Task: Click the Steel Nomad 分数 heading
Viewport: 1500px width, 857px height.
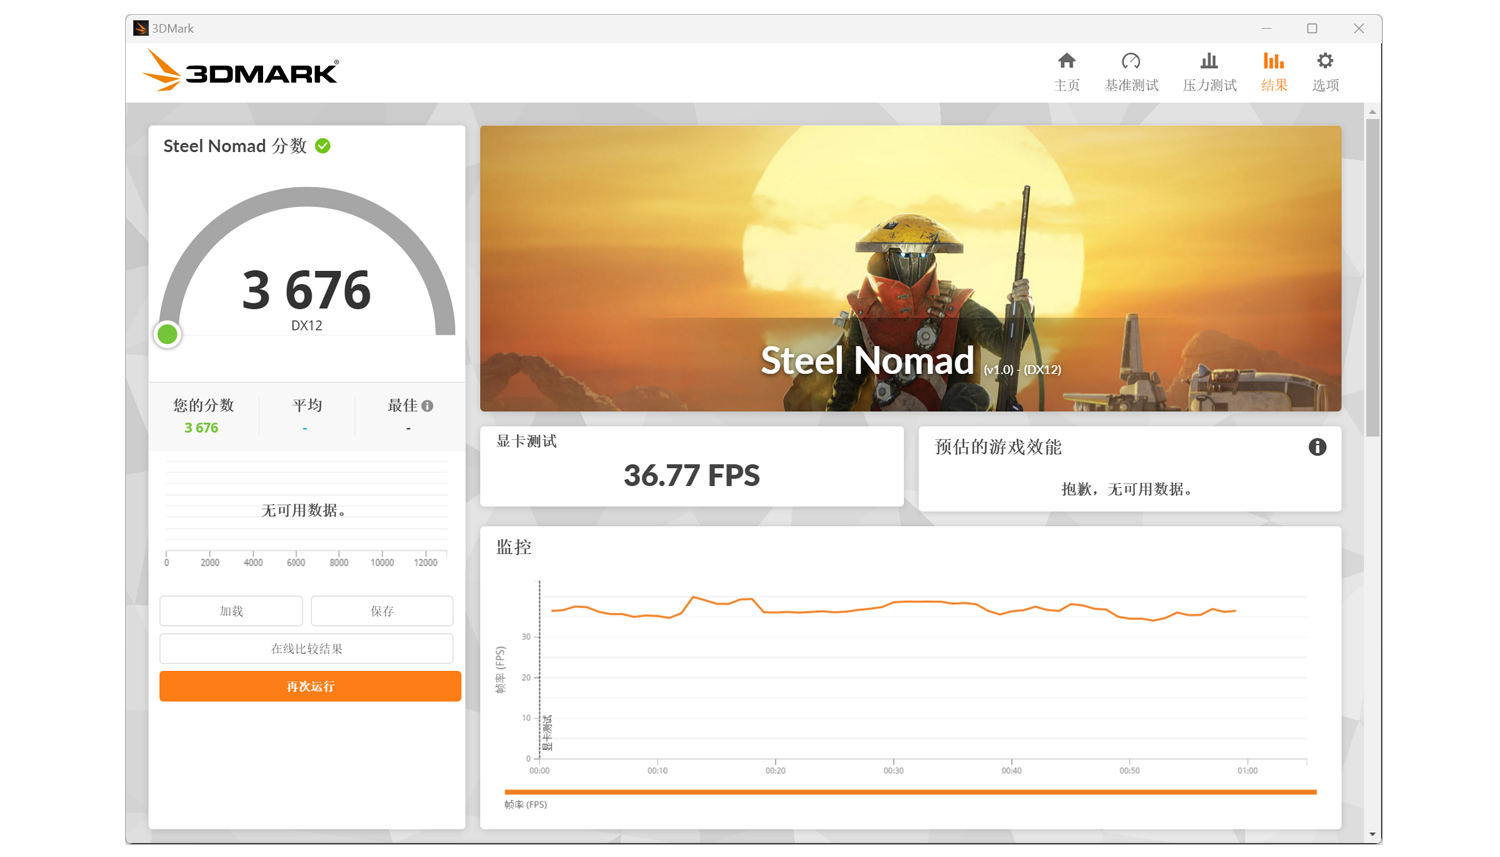Action: [235, 146]
